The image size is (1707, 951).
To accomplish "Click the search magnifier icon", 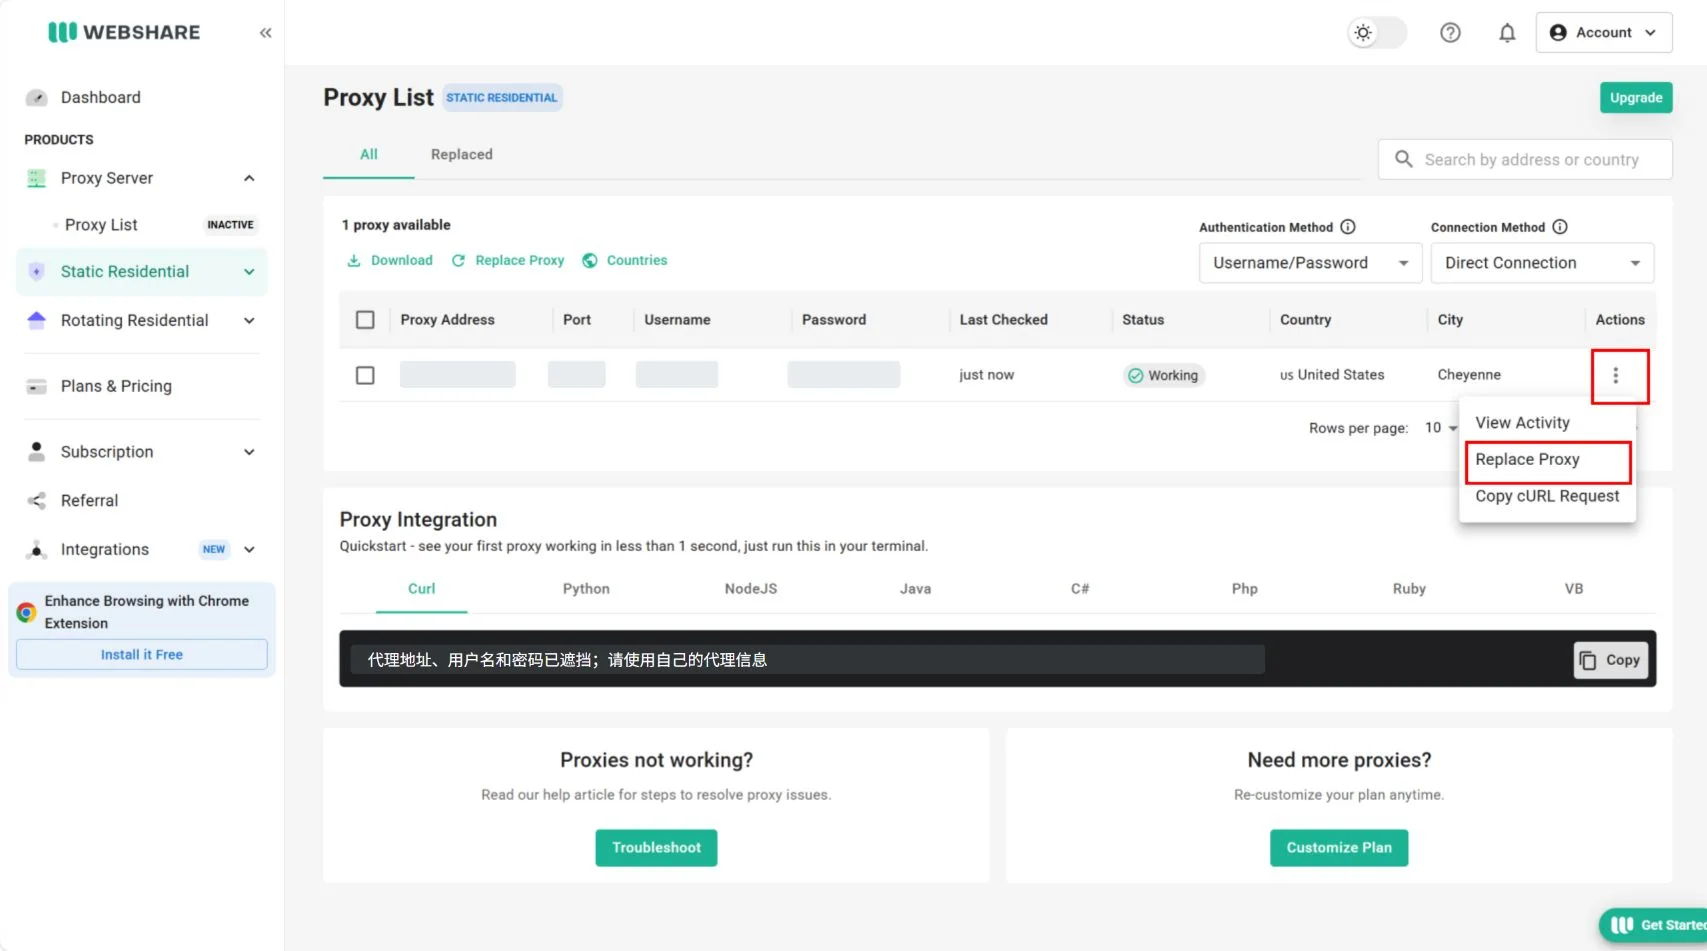I will click(1404, 159).
